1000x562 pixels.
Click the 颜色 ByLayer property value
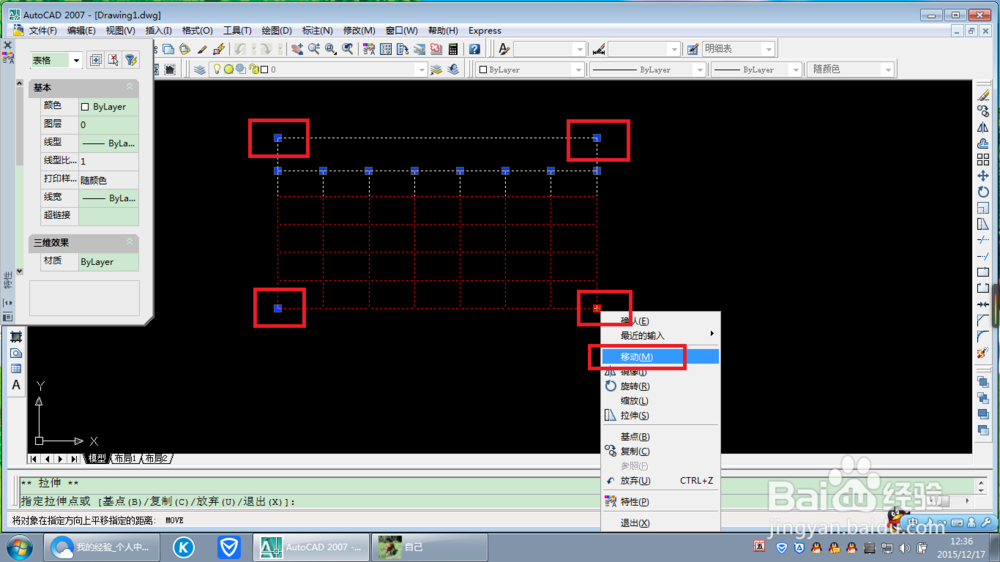(x=108, y=107)
